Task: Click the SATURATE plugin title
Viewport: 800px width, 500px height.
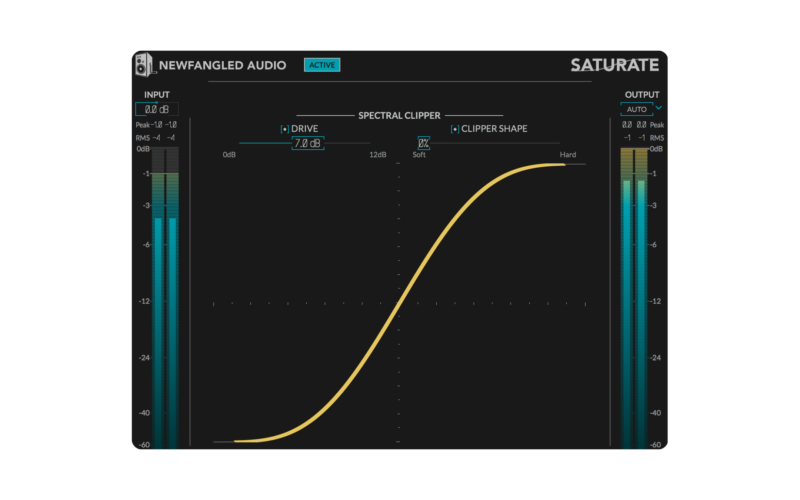Action: 614,66
